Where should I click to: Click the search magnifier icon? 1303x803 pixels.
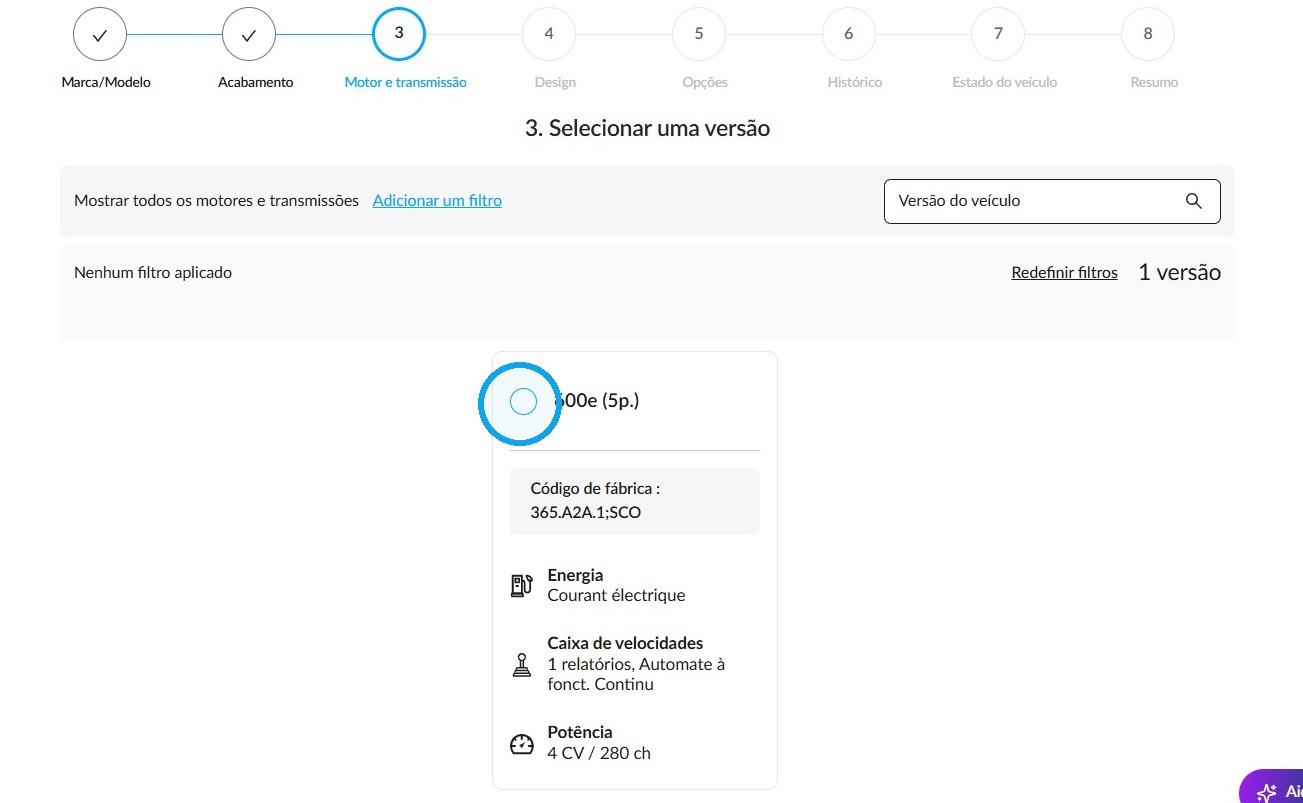tap(1193, 201)
